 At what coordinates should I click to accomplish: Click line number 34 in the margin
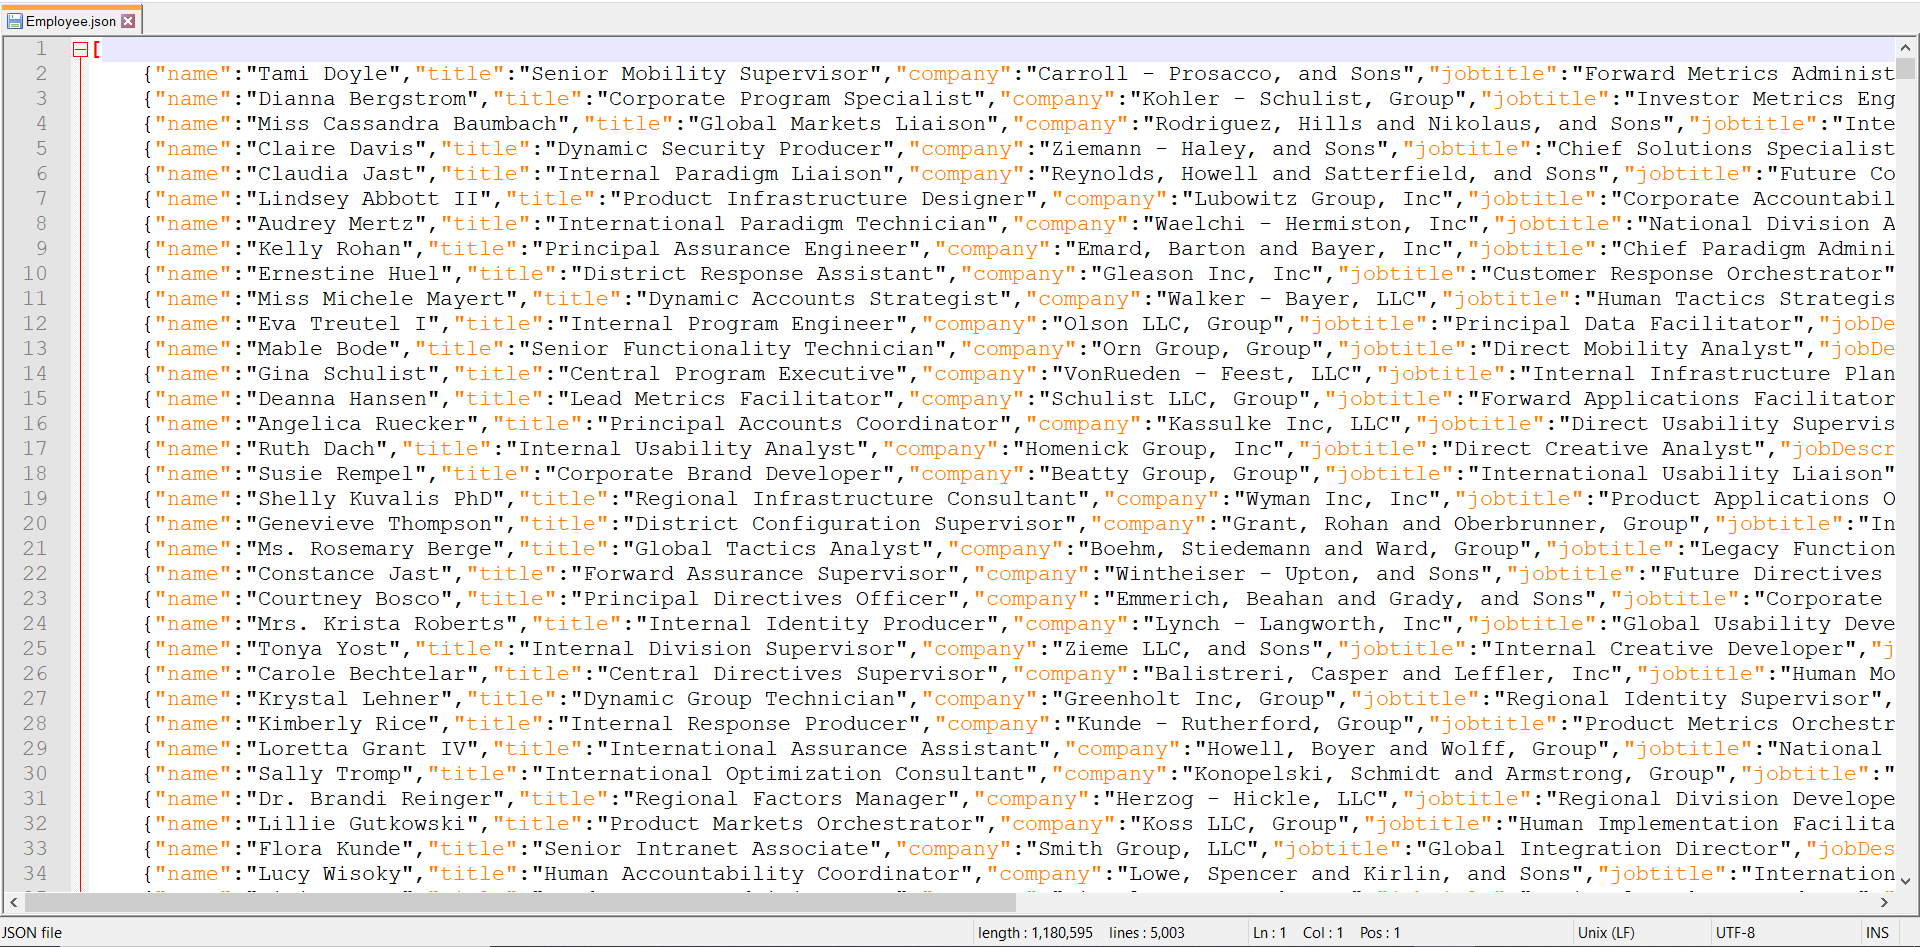click(x=35, y=873)
